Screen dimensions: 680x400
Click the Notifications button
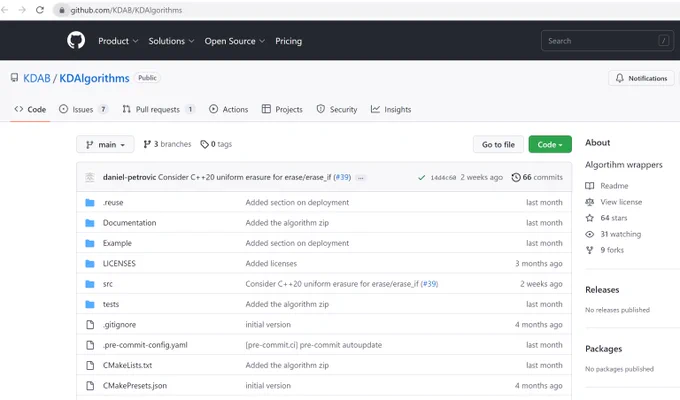pyautogui.click(x=641, y=78)
